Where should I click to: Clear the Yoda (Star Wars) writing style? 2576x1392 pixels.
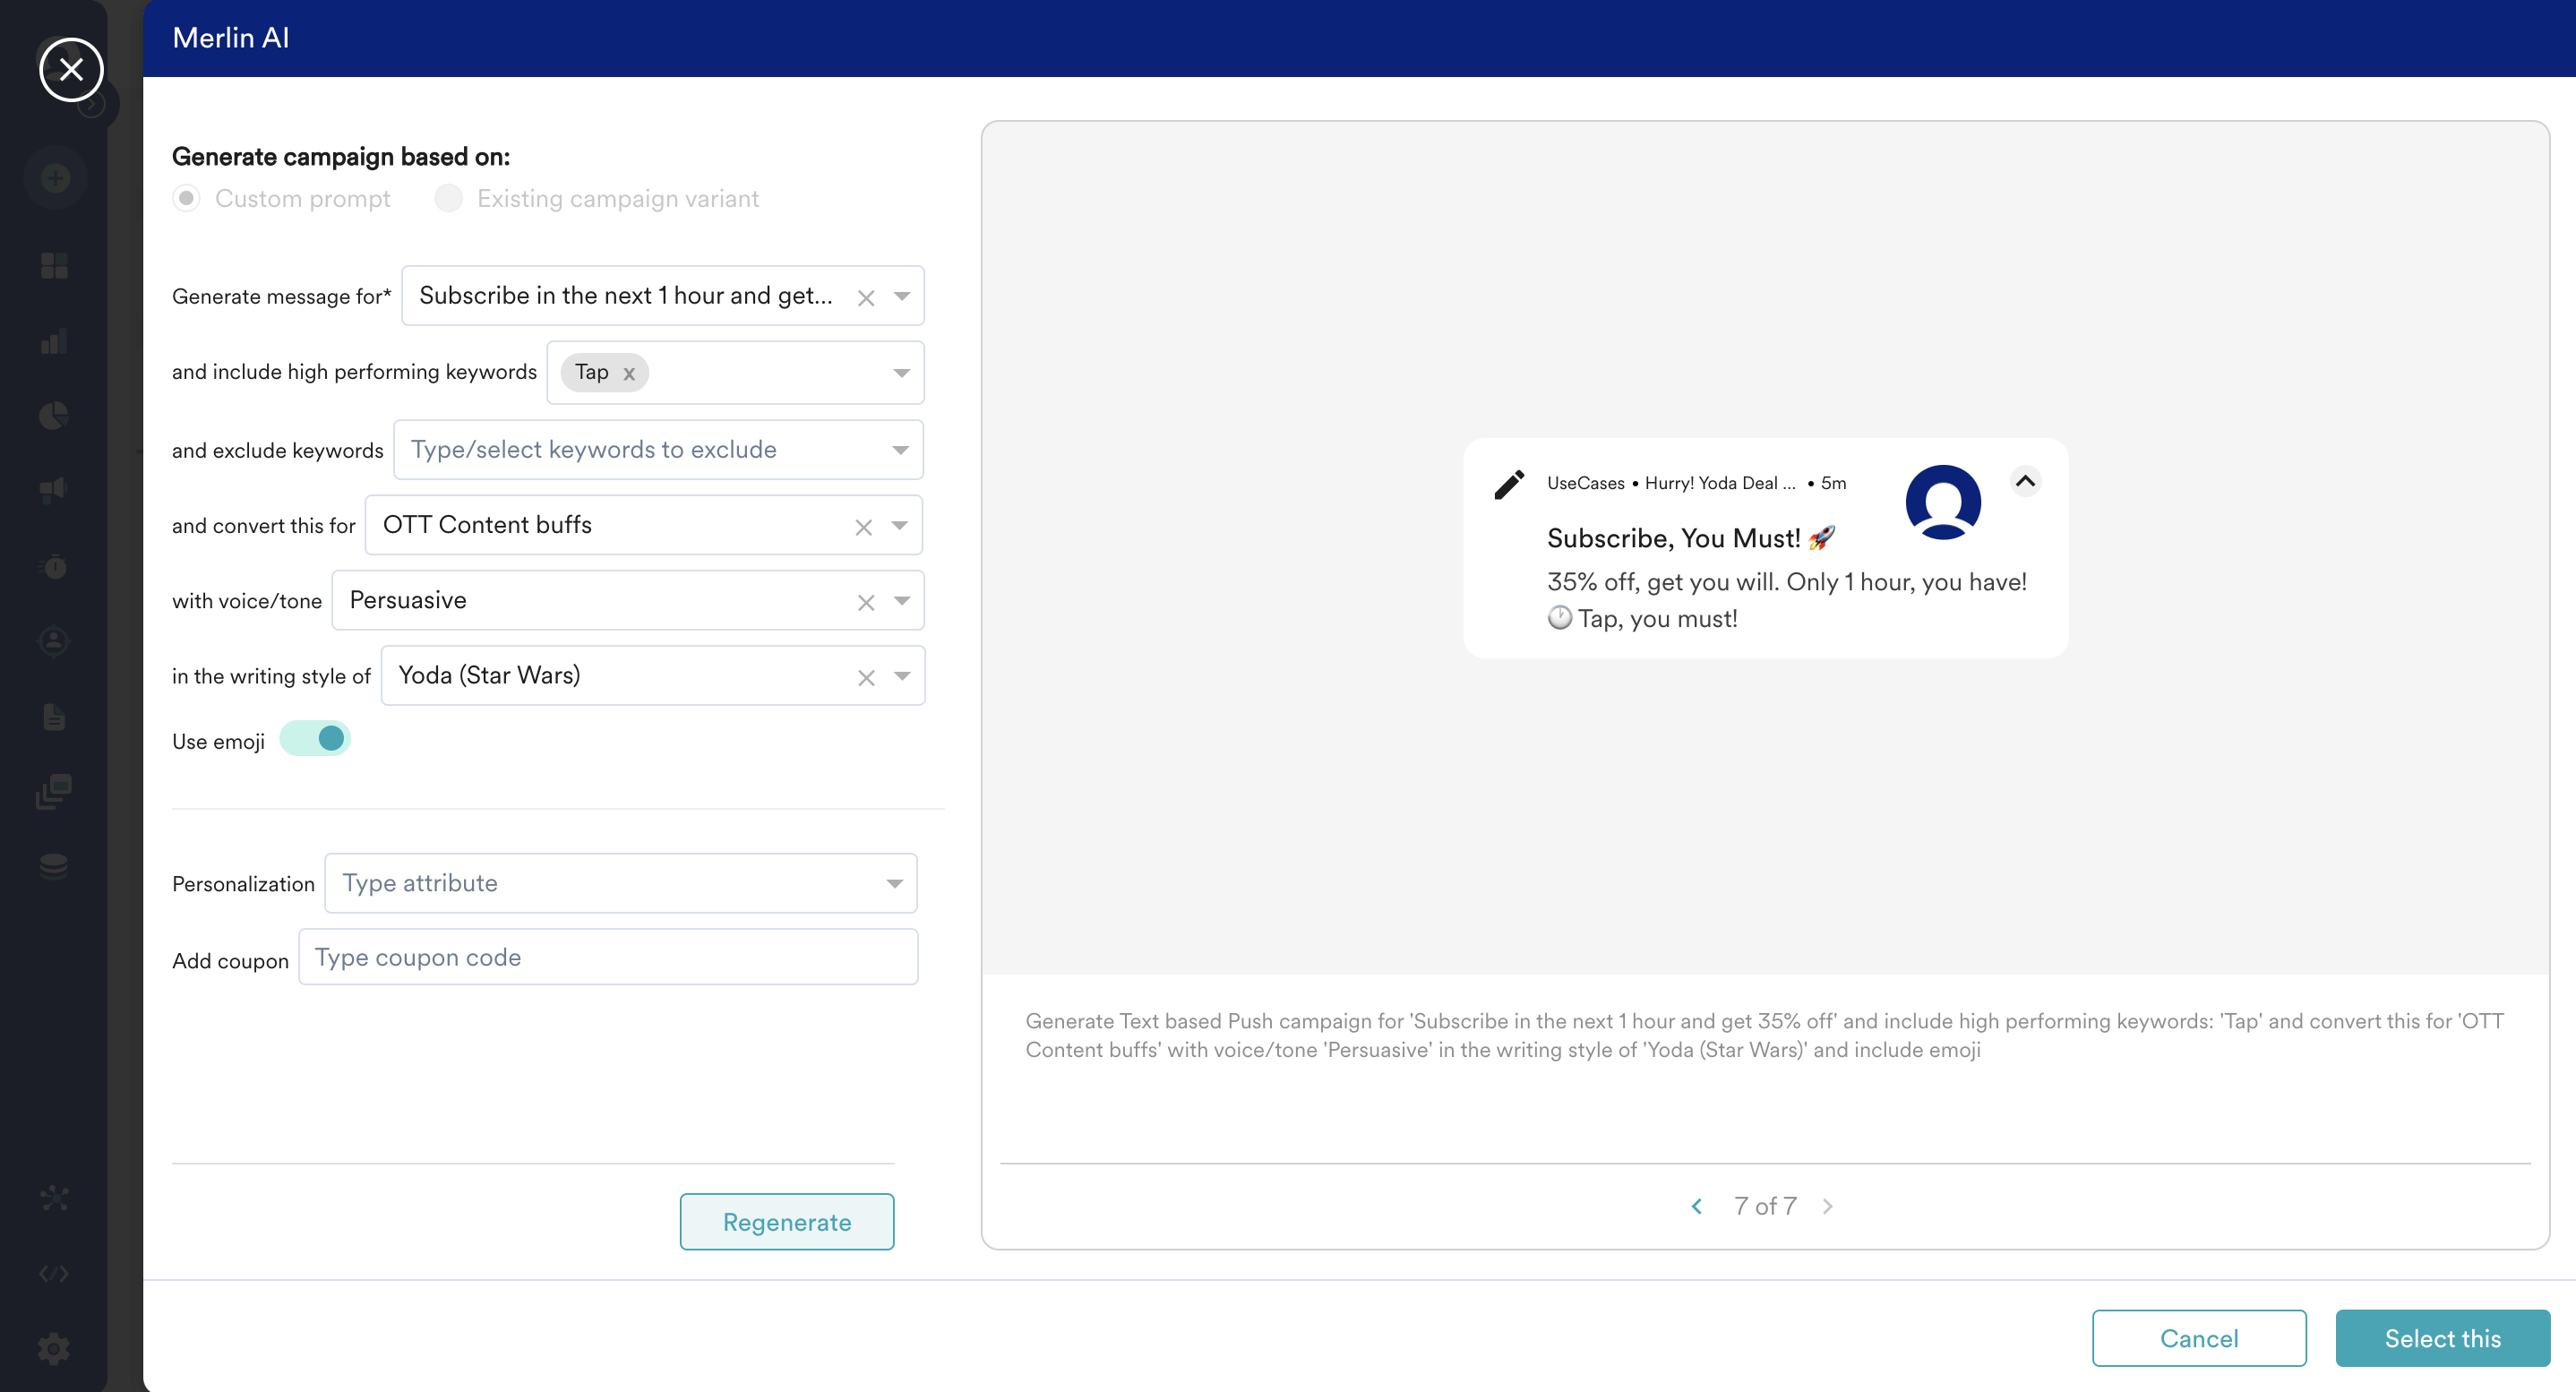pos(866,677)
